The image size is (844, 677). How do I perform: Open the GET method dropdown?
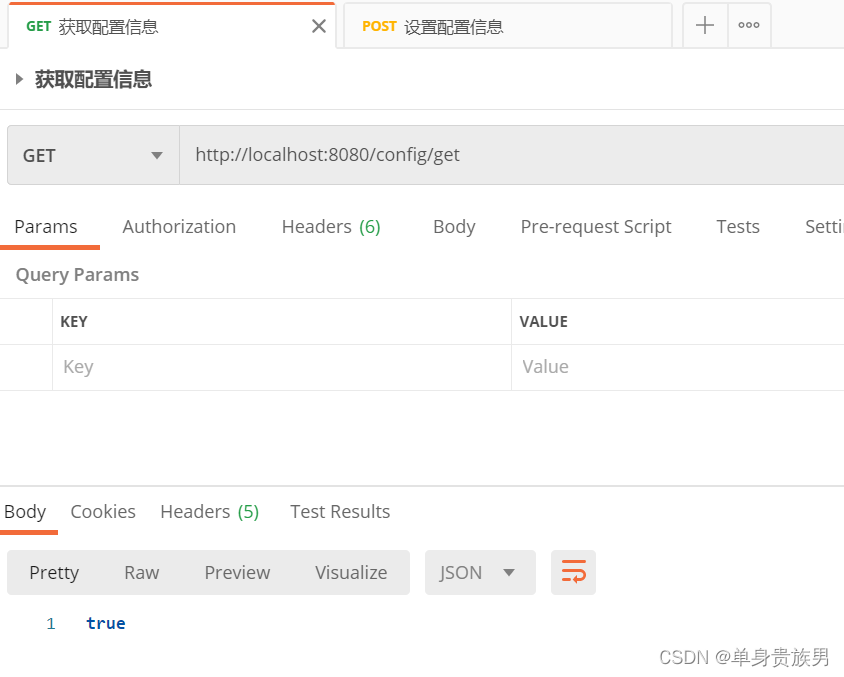pyautogui.click(x=93, y=156)
